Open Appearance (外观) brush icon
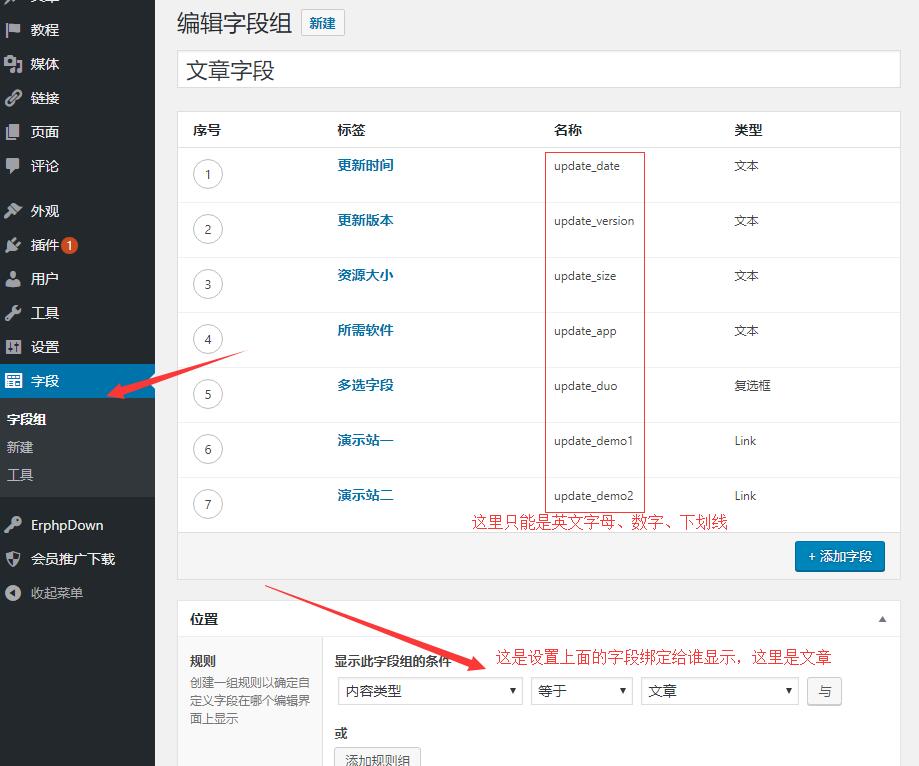 coord(13,211)
